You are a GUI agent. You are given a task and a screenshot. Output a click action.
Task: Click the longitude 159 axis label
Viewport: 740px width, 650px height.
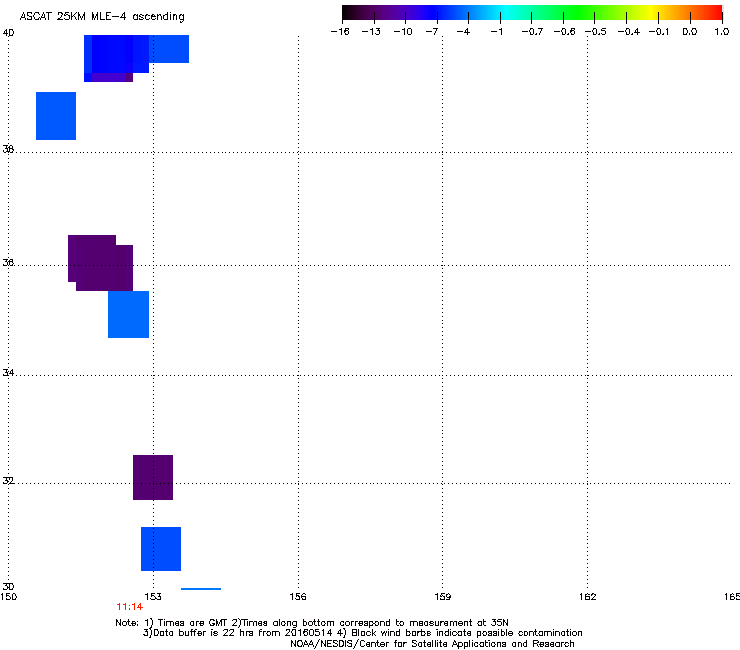[443, 597]
